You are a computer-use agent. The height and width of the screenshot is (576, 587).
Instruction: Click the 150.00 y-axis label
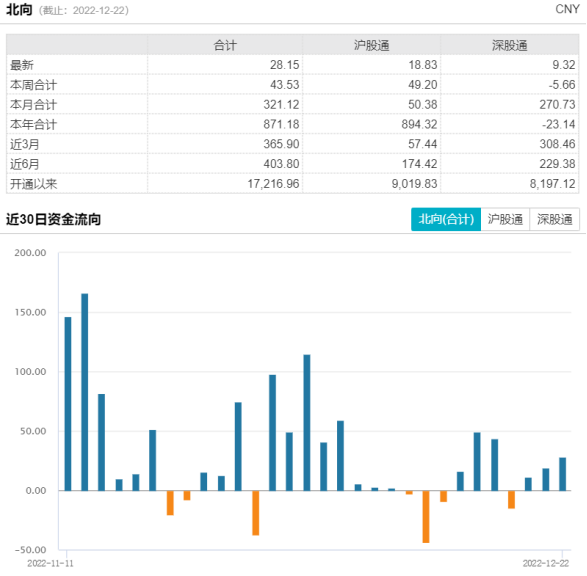(x=30, y=312)
